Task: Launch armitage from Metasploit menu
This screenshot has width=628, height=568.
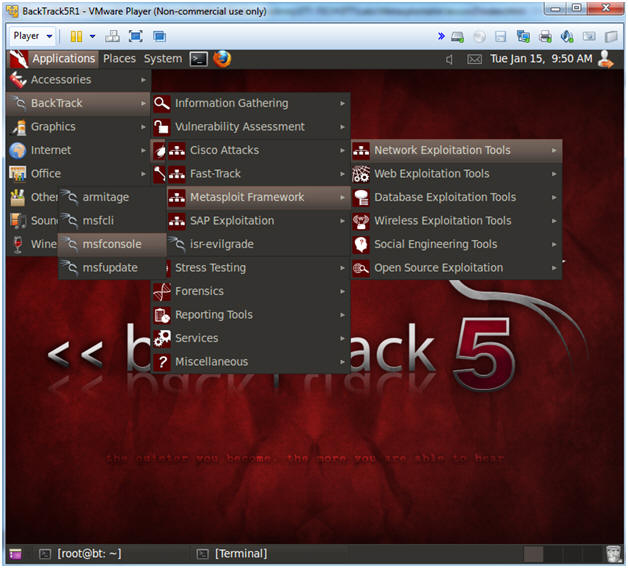Action: pos(112,197)
